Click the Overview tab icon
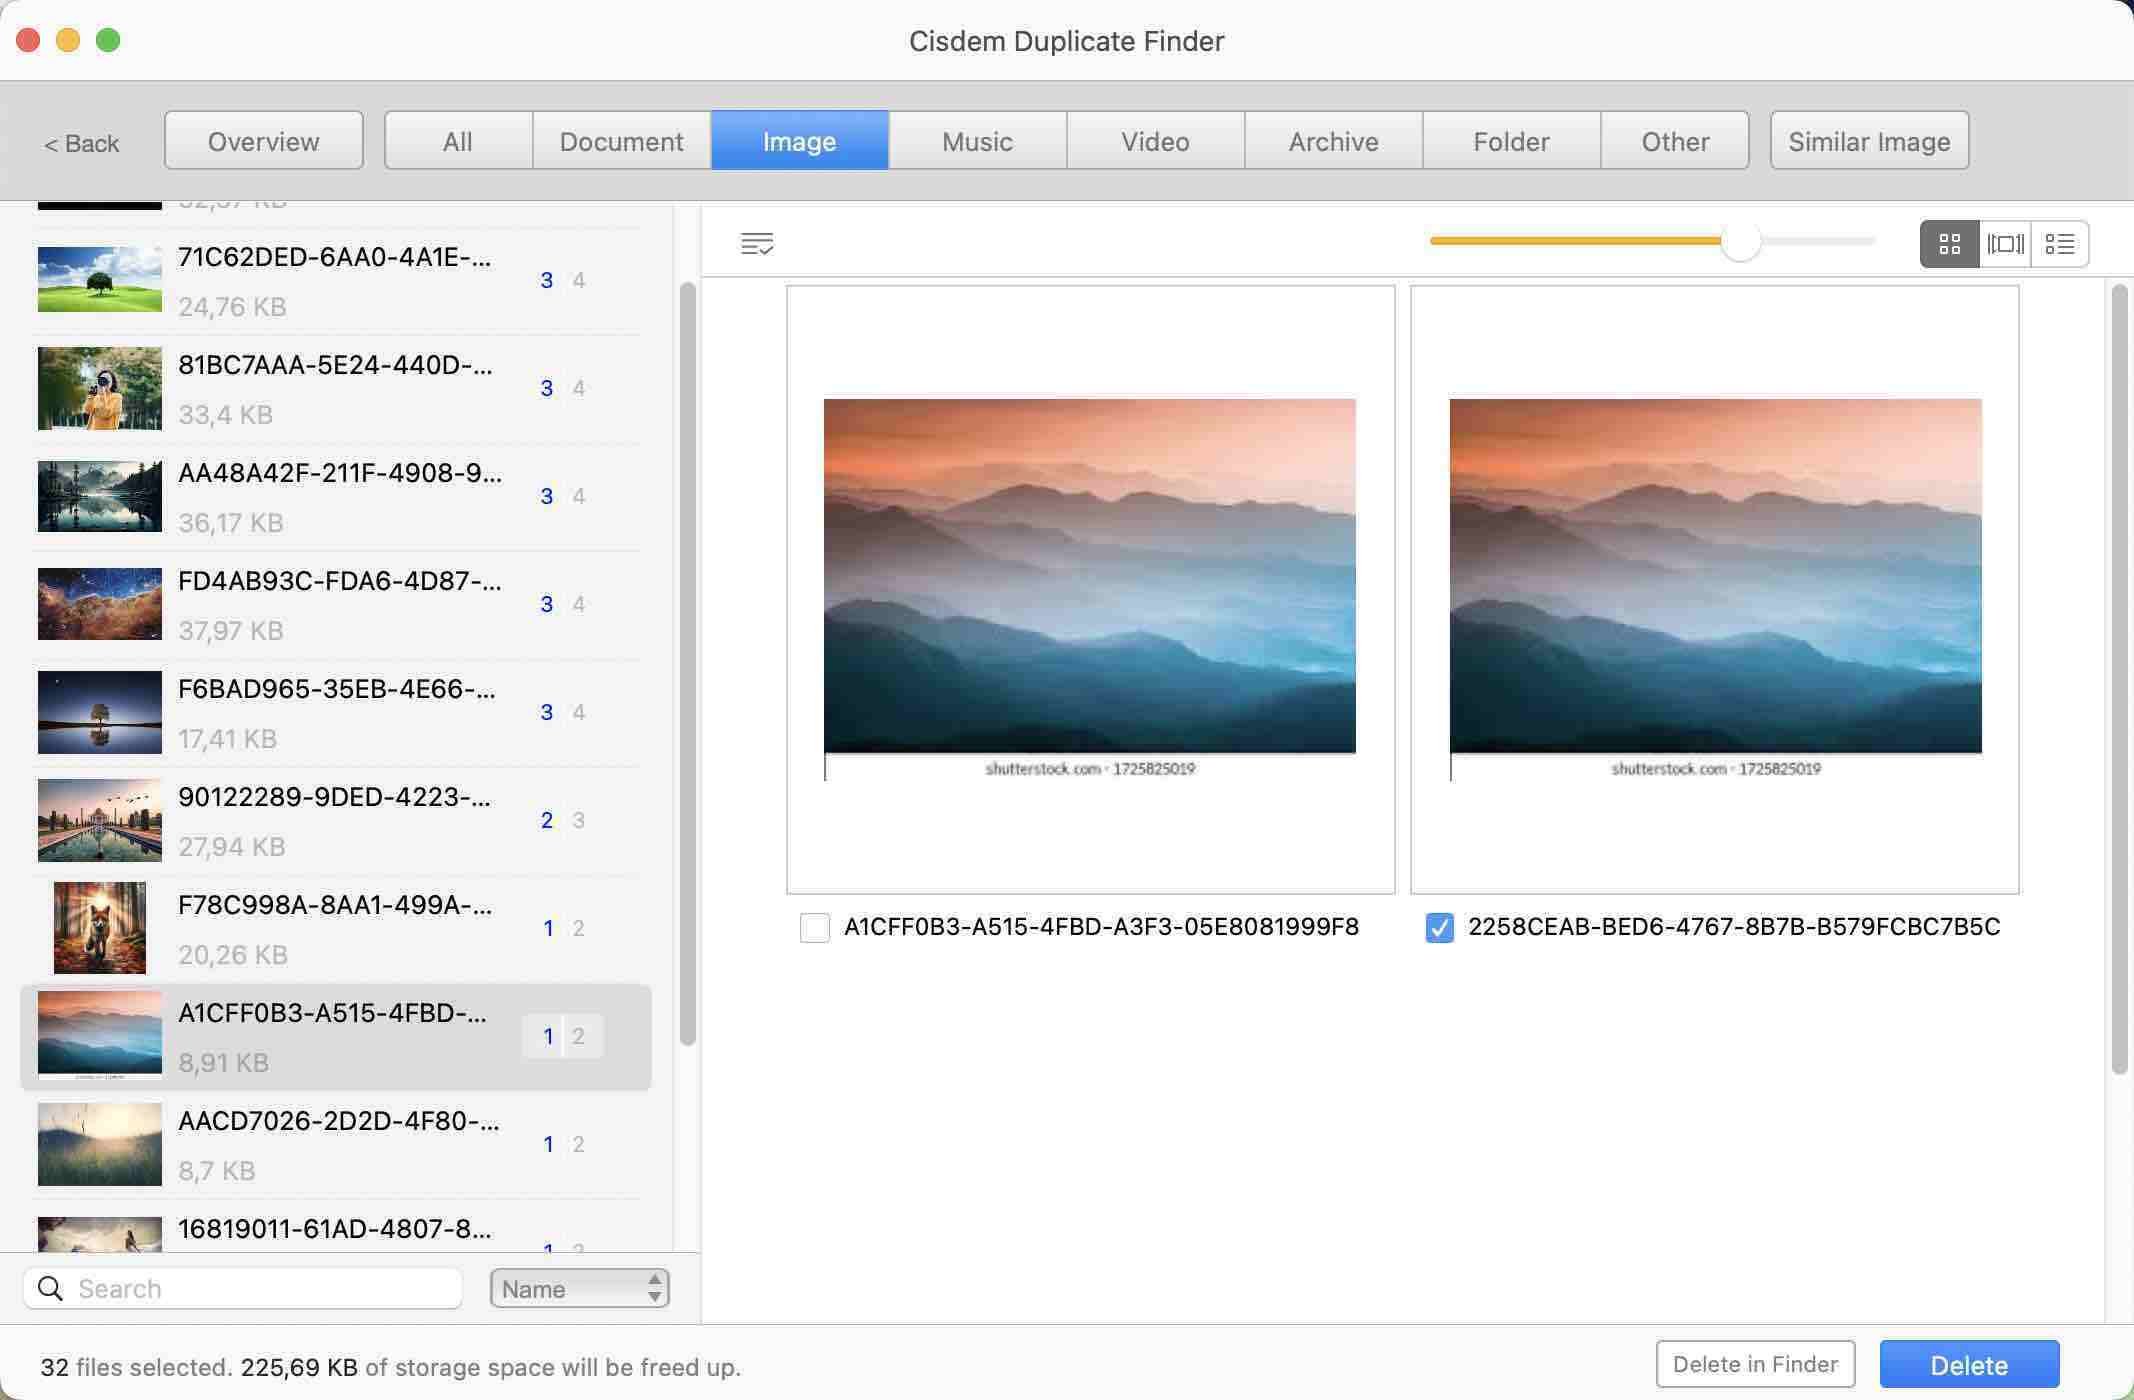Screen dimensions: 2134x1400 coord(262,139)
